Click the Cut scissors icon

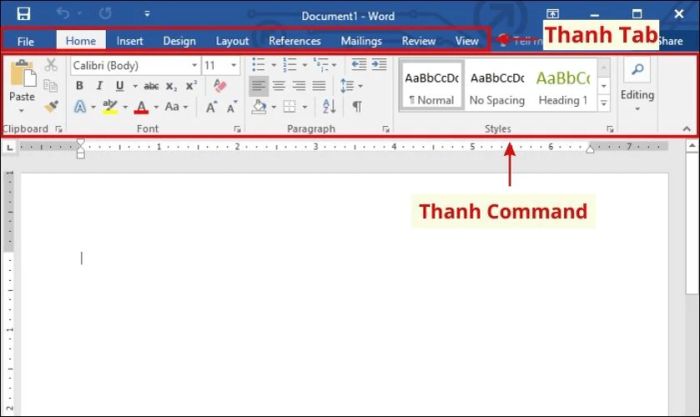(x=51, y=65)
